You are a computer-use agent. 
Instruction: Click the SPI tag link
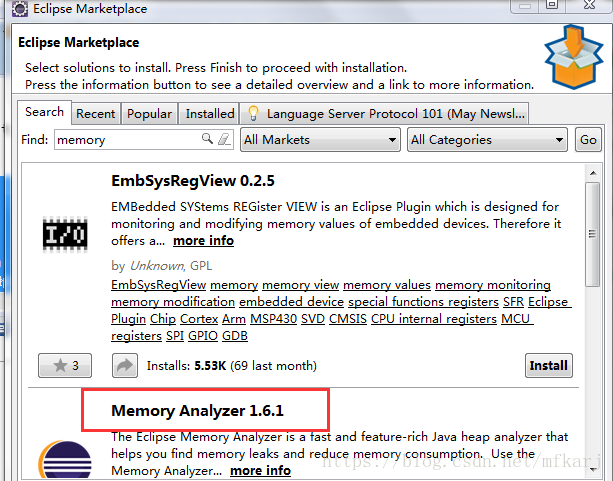pos(175,336)
